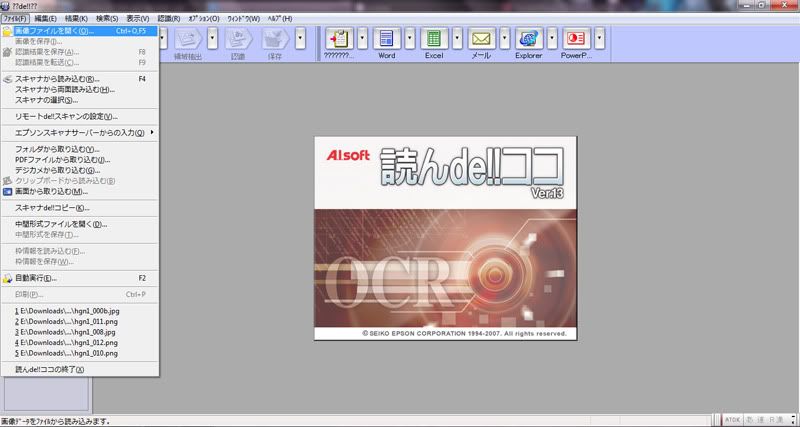Open the 表示(V) menu bar item
Image resolution: width=800 pixels, height=427 pixels.
click(138, 18)
